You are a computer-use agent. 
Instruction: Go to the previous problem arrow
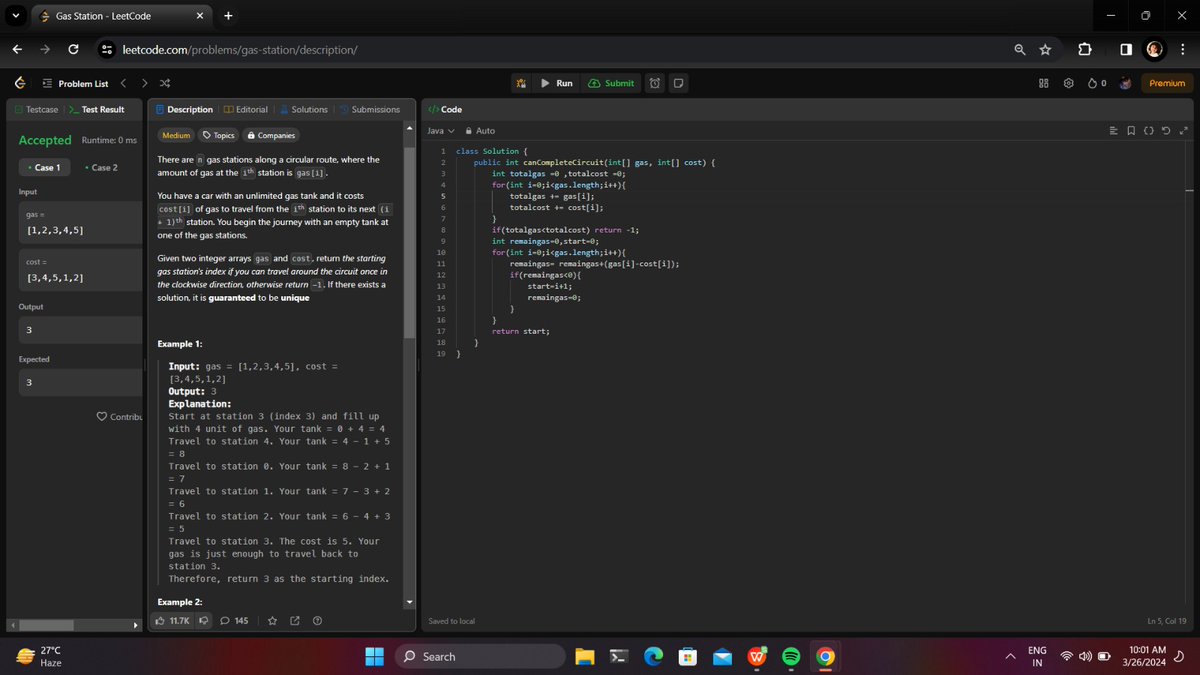[x=124, y=83]
